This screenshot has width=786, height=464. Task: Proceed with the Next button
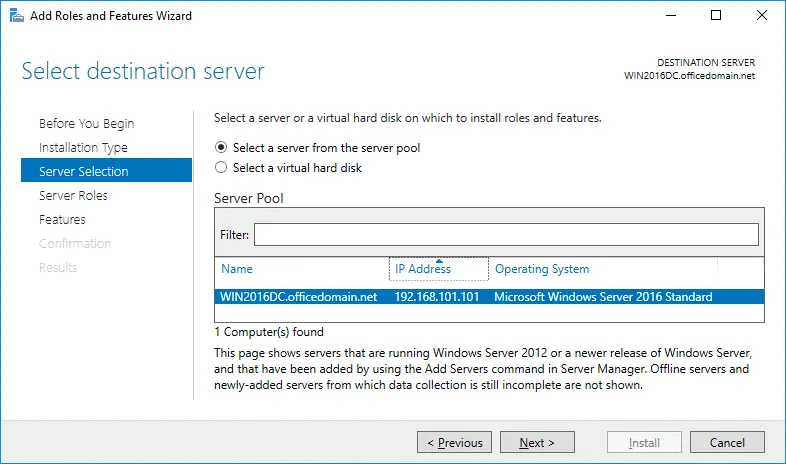click(x=537, y=443)
